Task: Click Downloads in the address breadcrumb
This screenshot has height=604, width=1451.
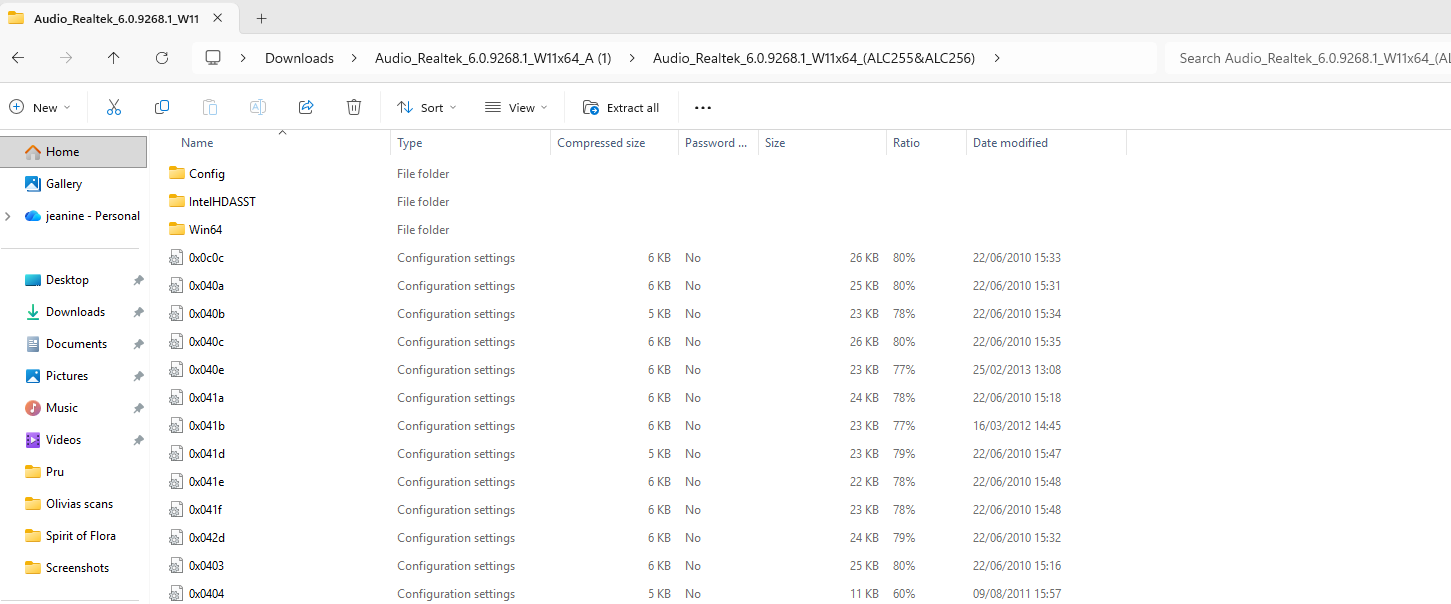Action: point(299,58)
